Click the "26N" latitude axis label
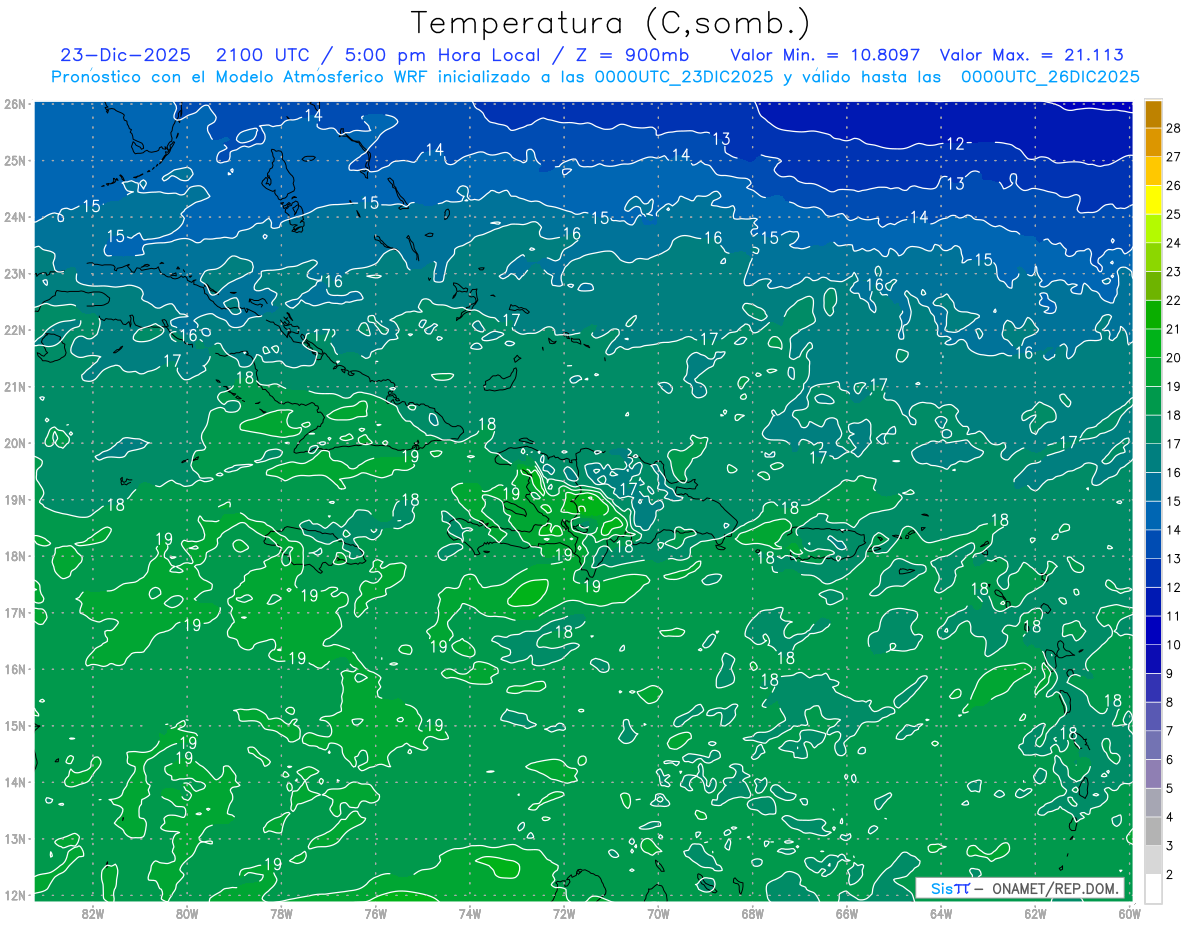Screen dimensions: 1200x927 coord(14,104)
